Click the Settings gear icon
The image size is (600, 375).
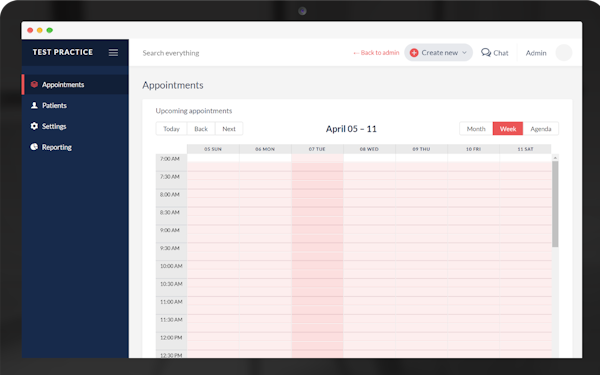pos(34,126)
